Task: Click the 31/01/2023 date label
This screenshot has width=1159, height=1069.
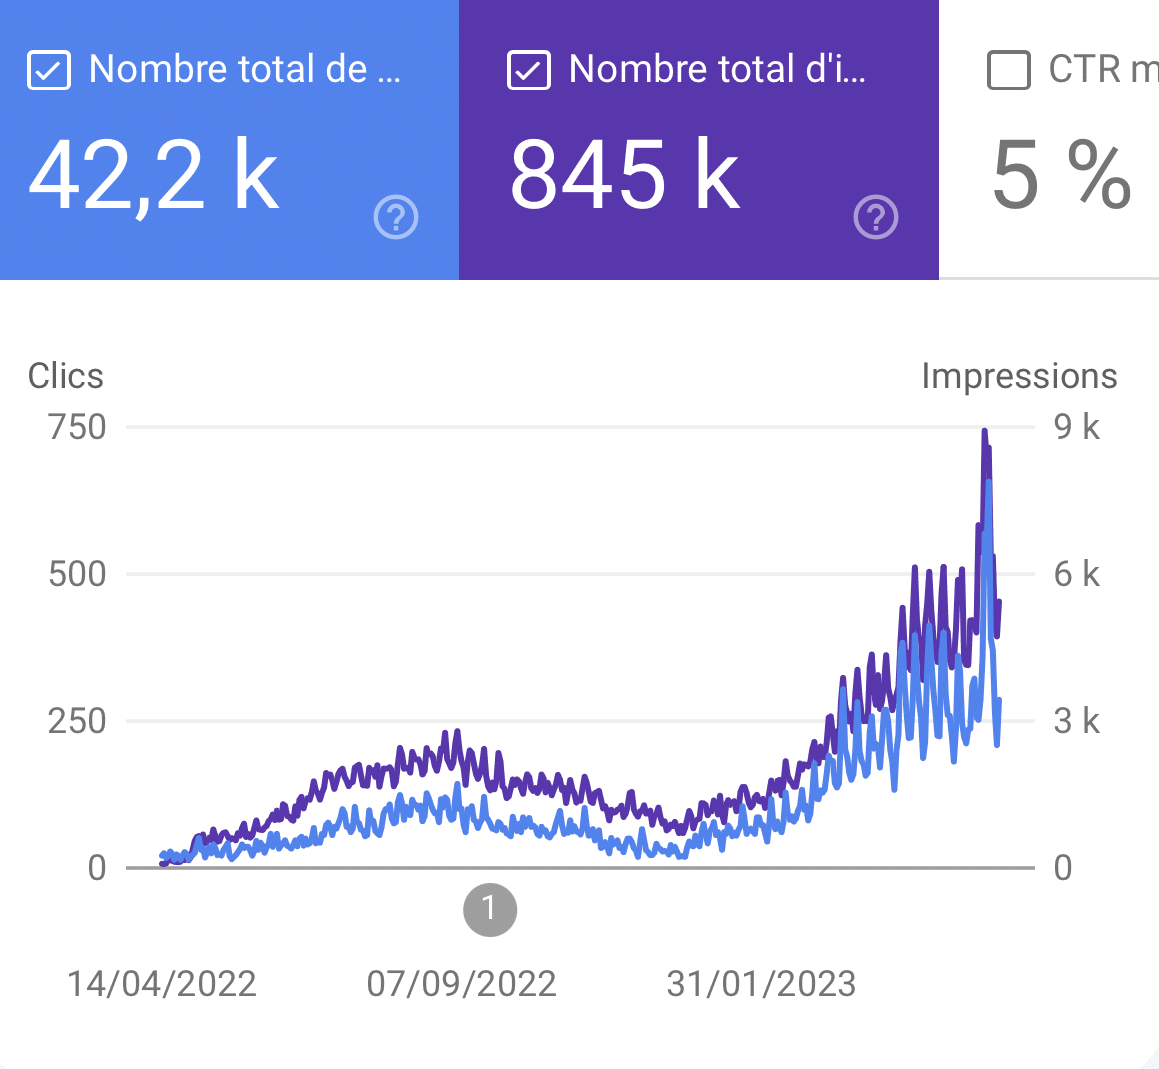Action: (761, 984)
